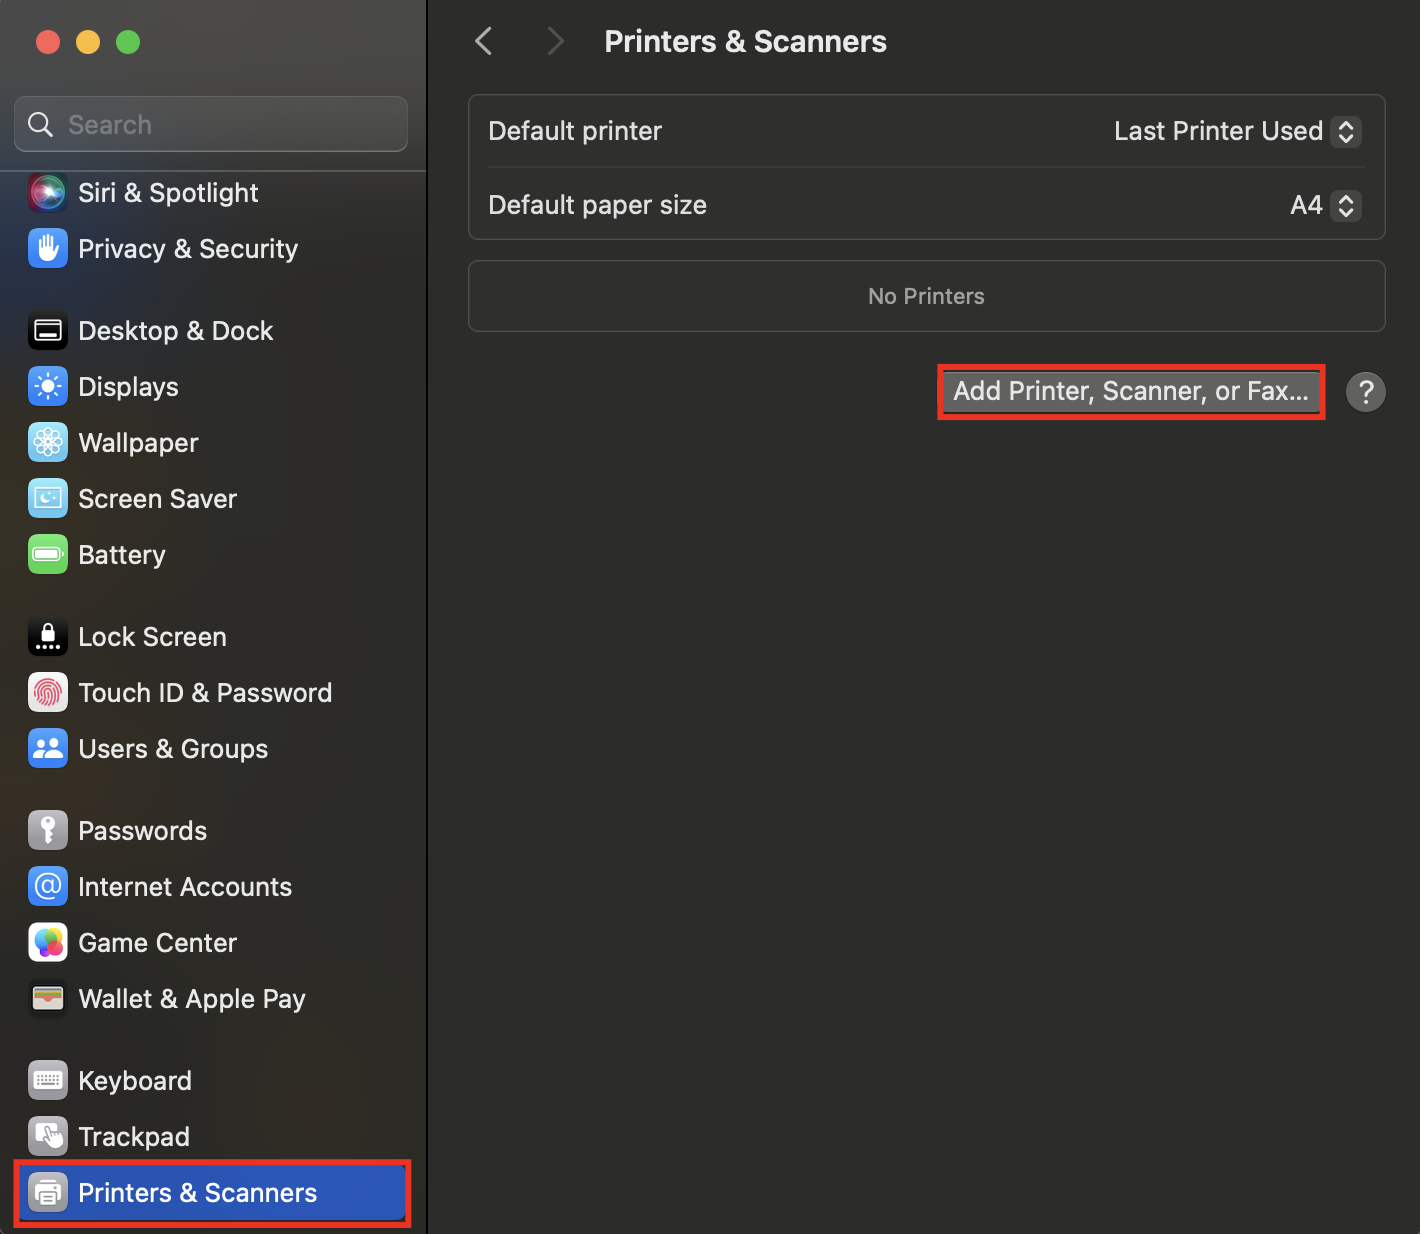
Task: Click Add Printer, Scanner, or Fax button
Action: pyautogui.click(x=1130, y=392)
